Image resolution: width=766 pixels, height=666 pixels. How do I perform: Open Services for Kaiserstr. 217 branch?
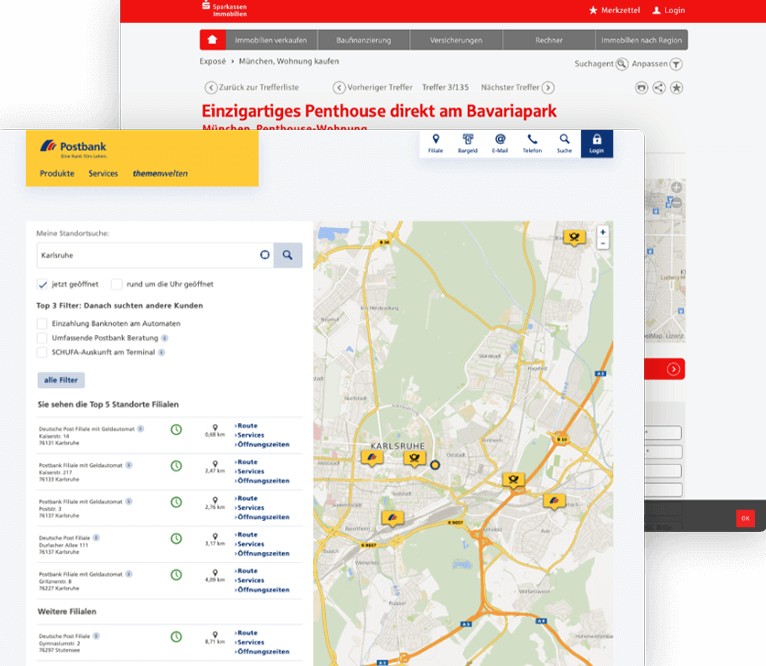click(250, 472)
